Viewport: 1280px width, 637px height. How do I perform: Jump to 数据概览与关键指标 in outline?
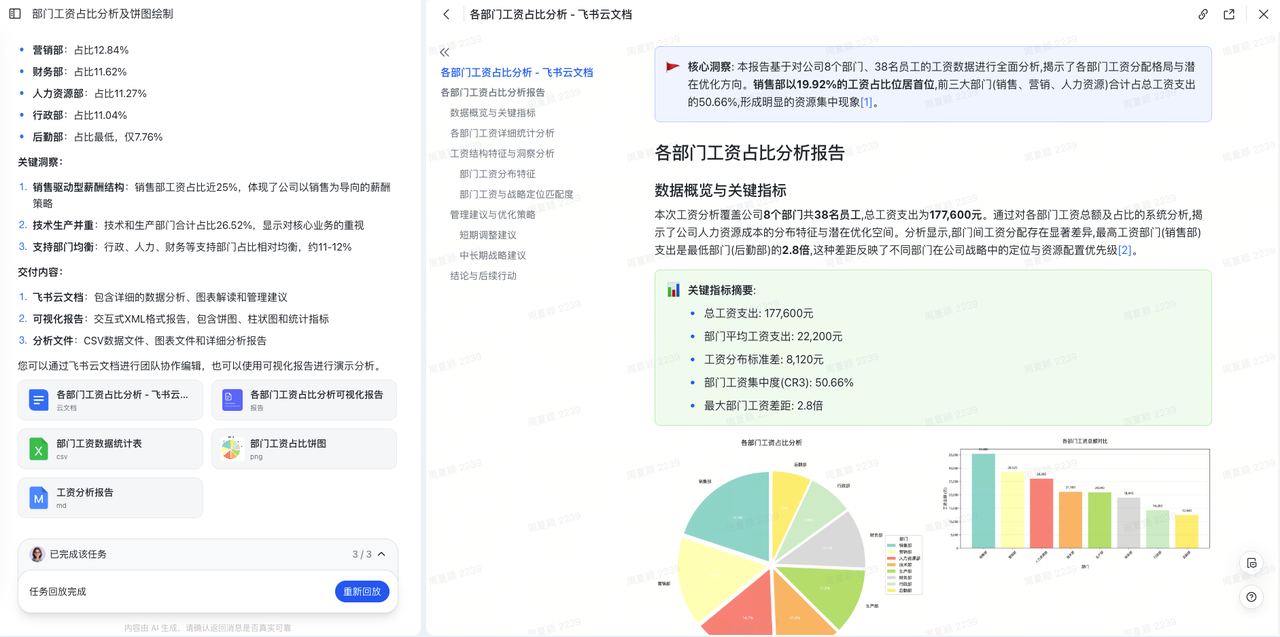tap(492, 113)
